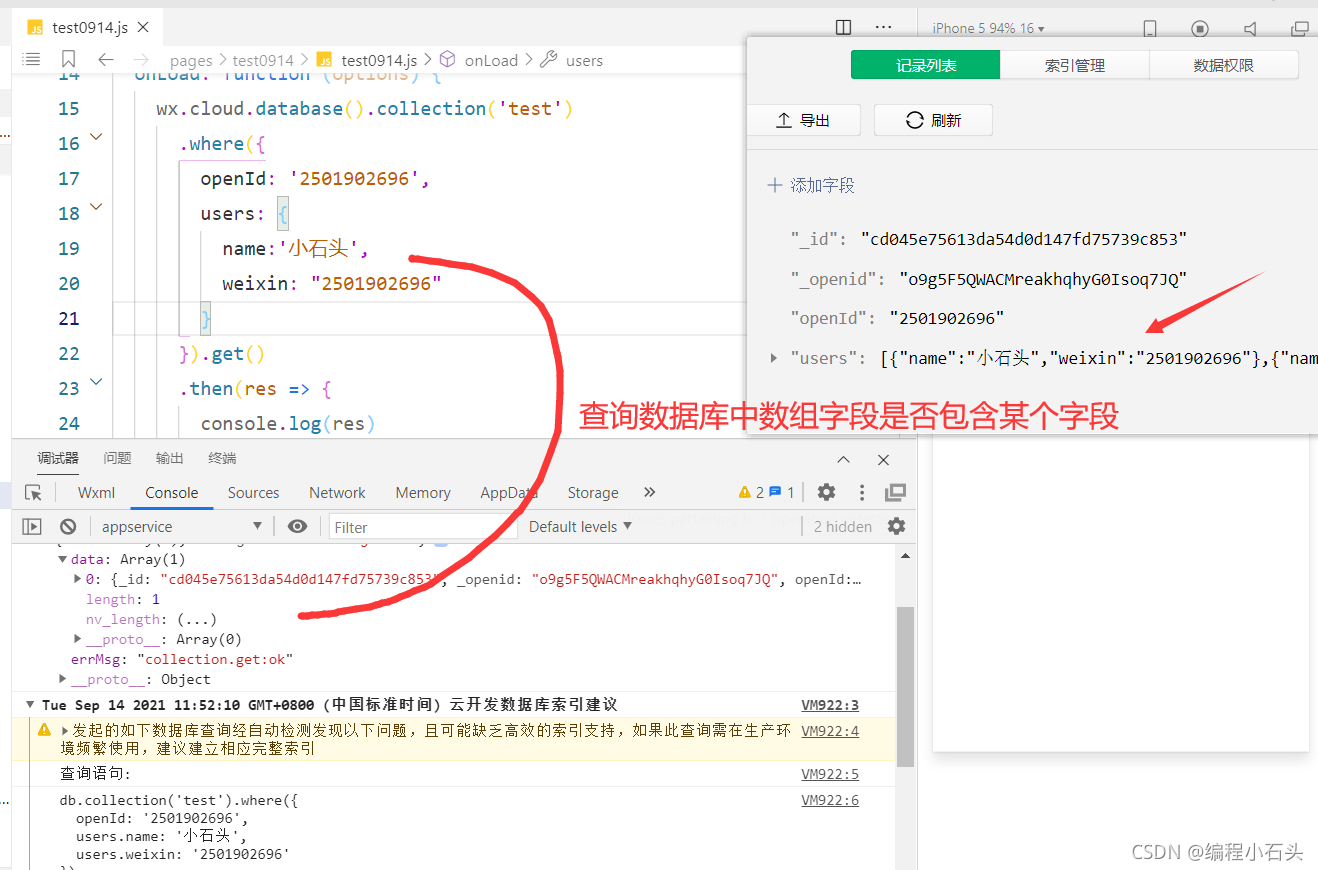The height and width of the screenshot is (870, 1318).
Task: Select the inspect element tool in debugger
Action: point(33,492)
